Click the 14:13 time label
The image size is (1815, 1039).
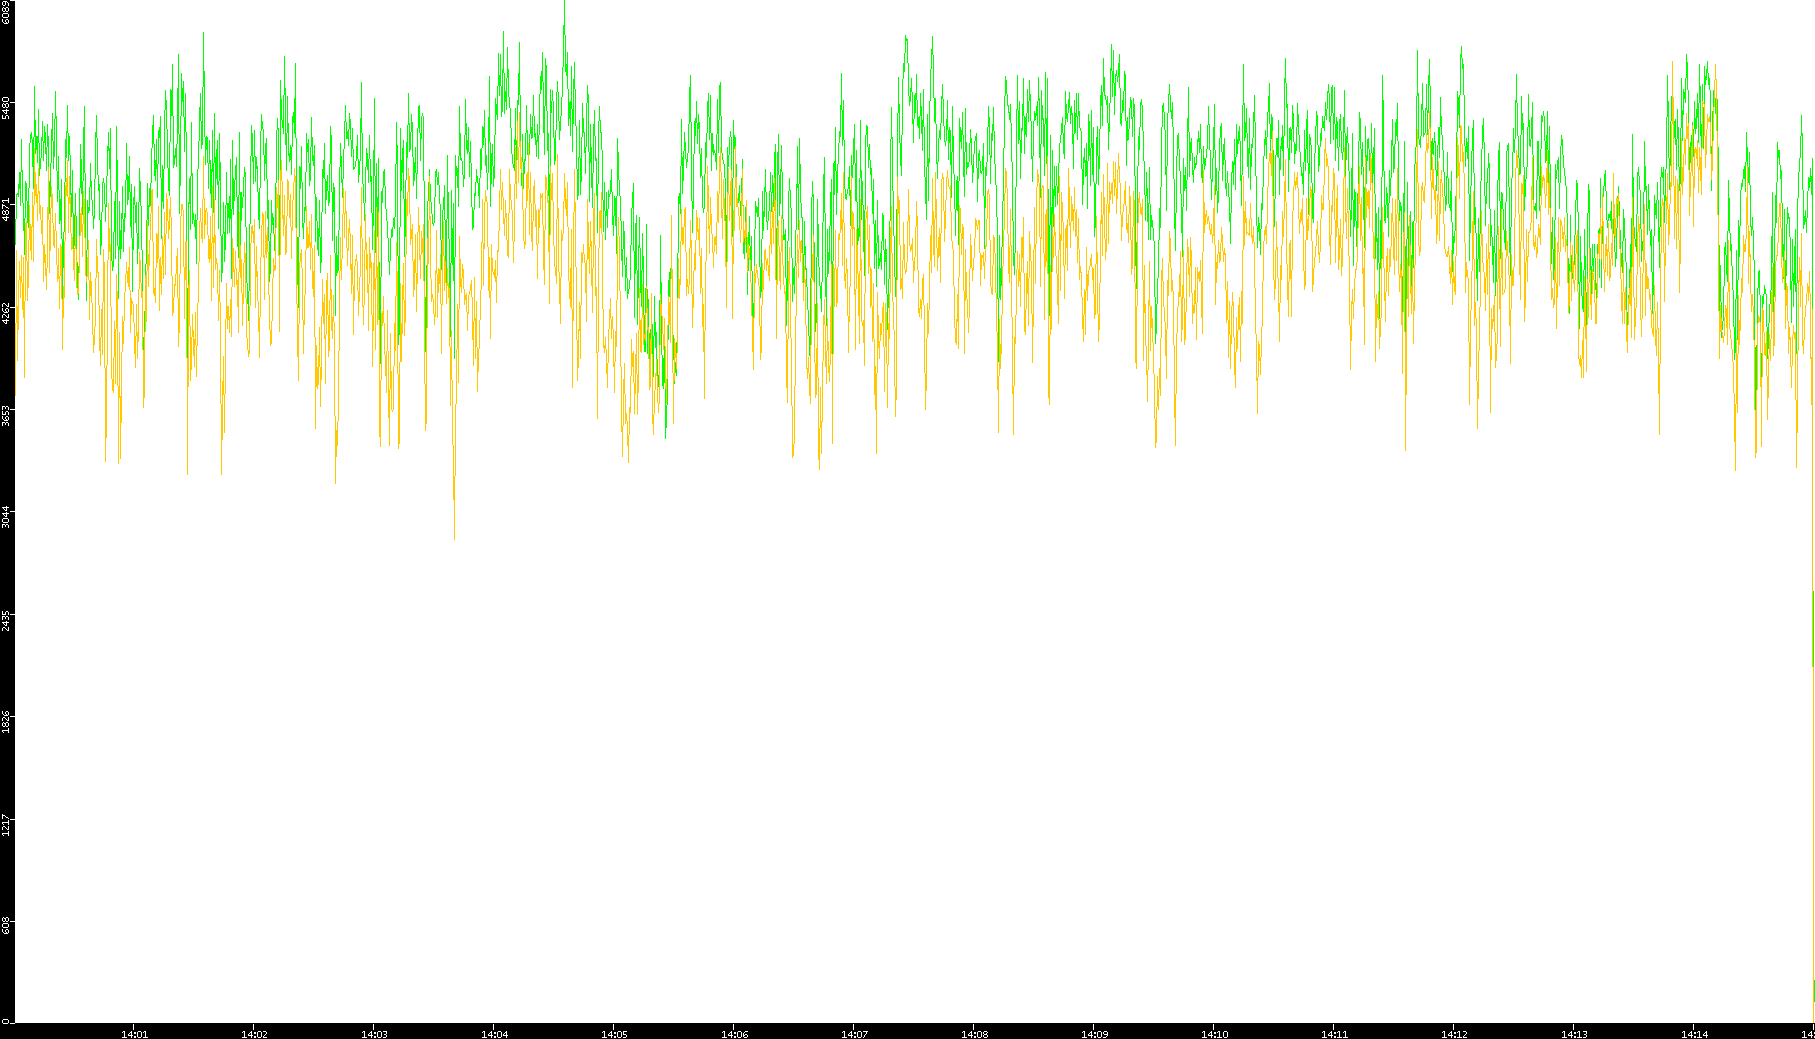(x=1574, y=1034)
